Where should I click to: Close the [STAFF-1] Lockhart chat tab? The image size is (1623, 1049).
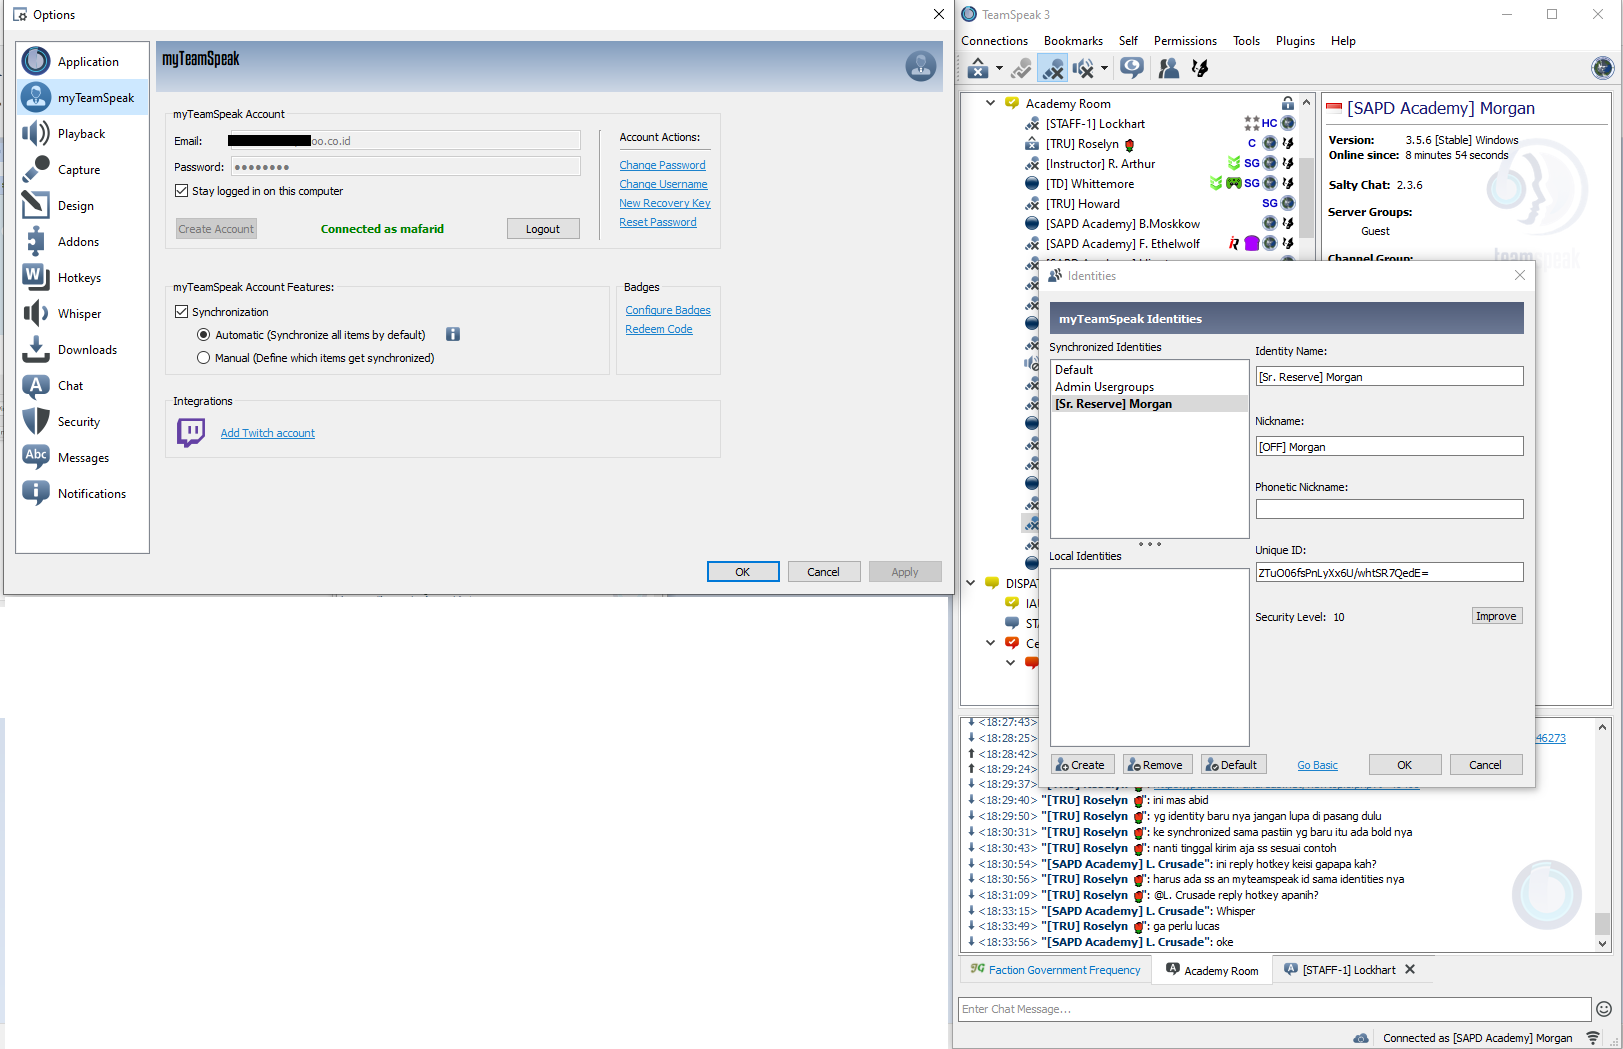[1410, 969]
